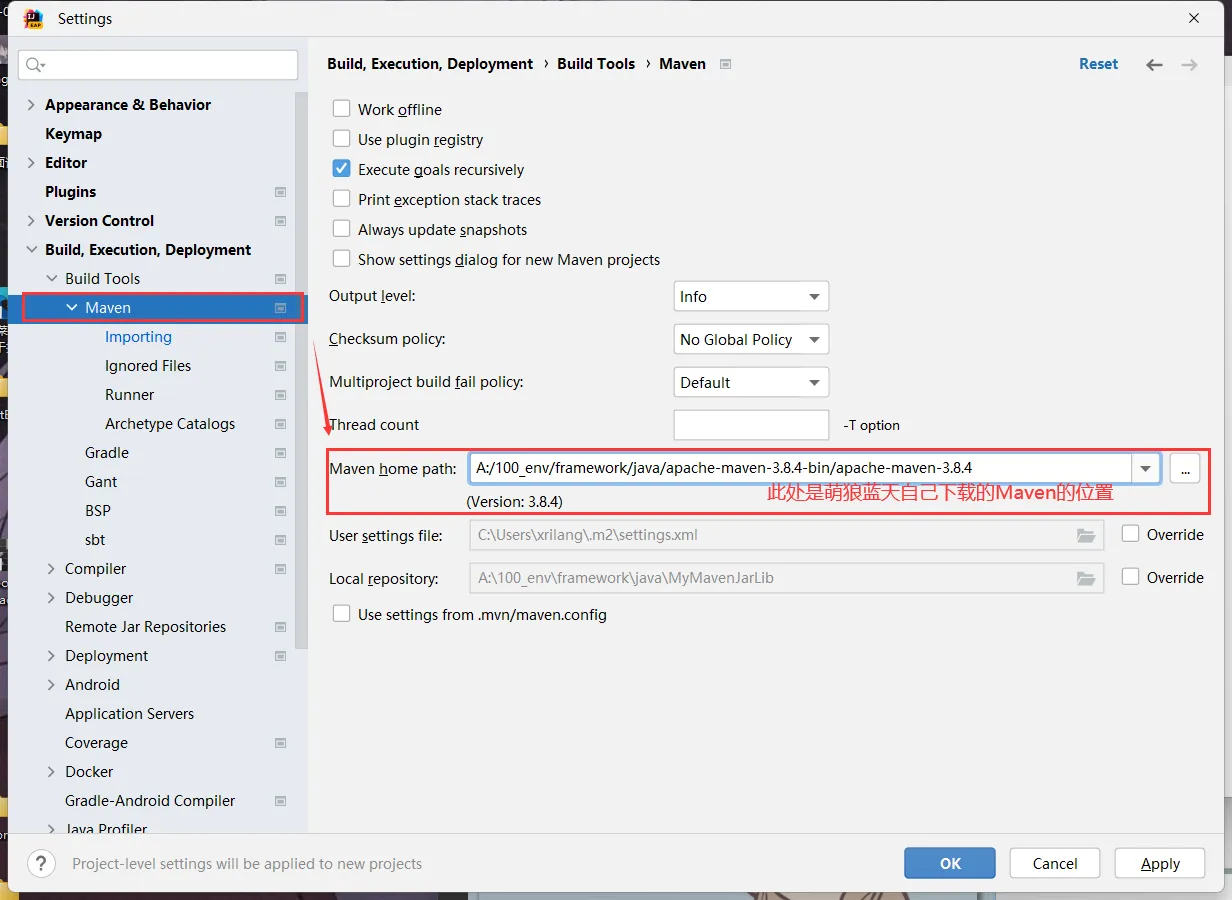Image resolution: width=1232 pixels, height=900 pixels.
Task: Click the back navigation arrow icon
Action: (x=1154, y=65)
